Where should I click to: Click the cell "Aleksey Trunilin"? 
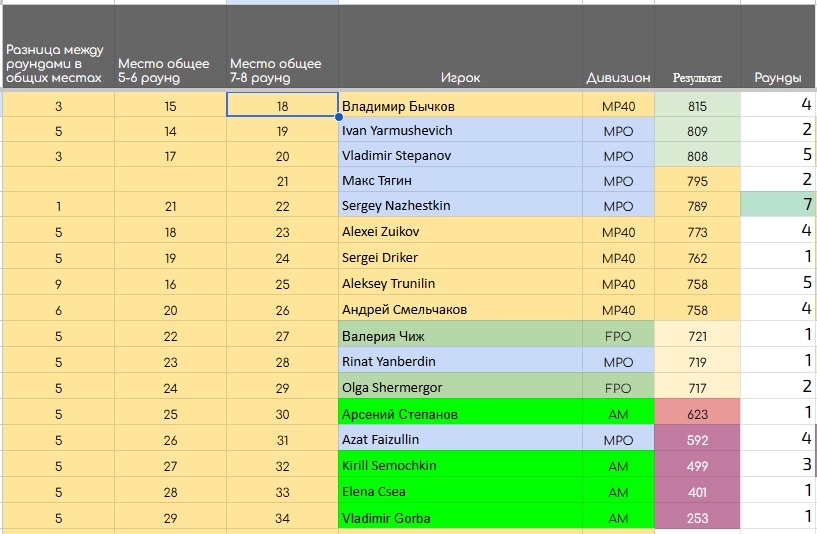tap(460, 282)
